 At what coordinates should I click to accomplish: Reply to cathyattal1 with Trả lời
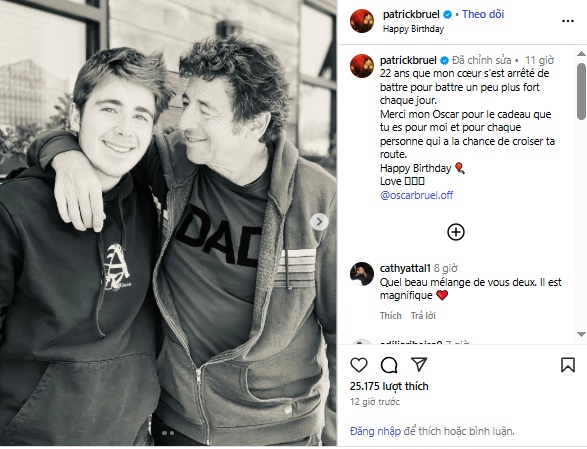423,316
